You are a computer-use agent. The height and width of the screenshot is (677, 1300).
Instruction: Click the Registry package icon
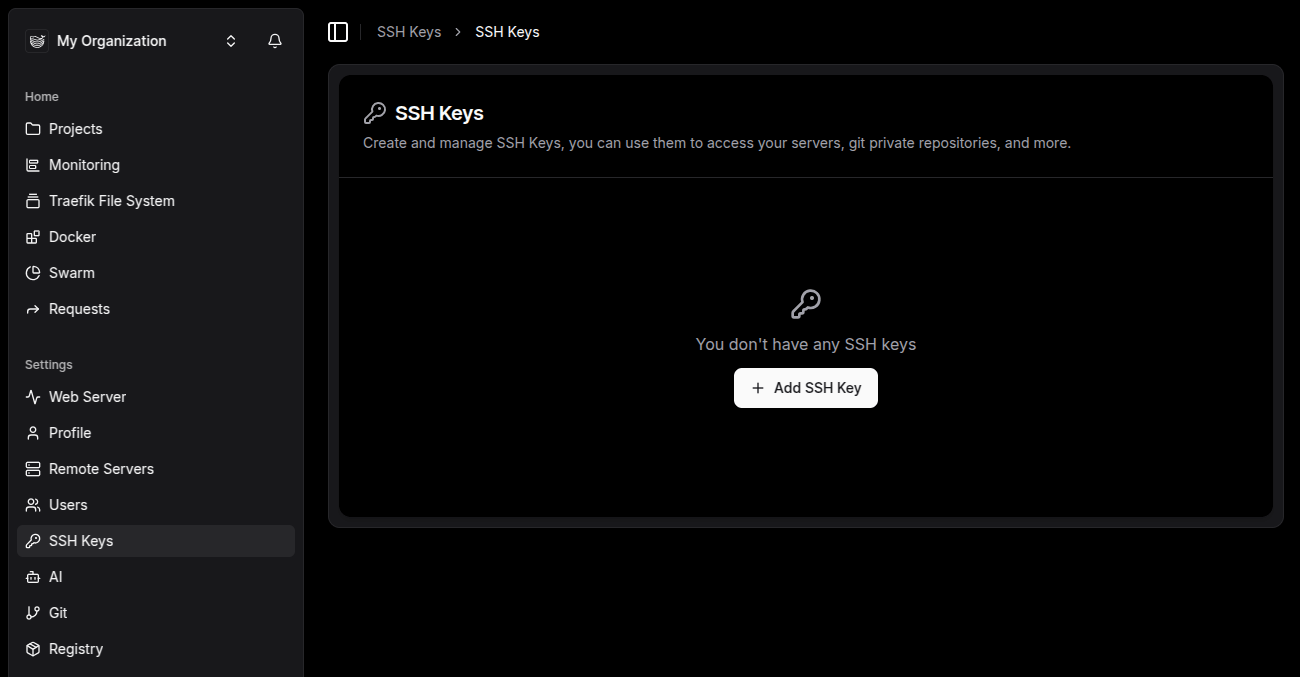pos(33,648)
